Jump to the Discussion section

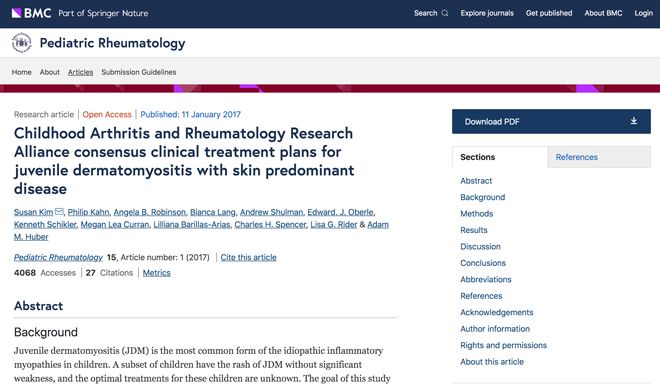click(x=480, y=246)
